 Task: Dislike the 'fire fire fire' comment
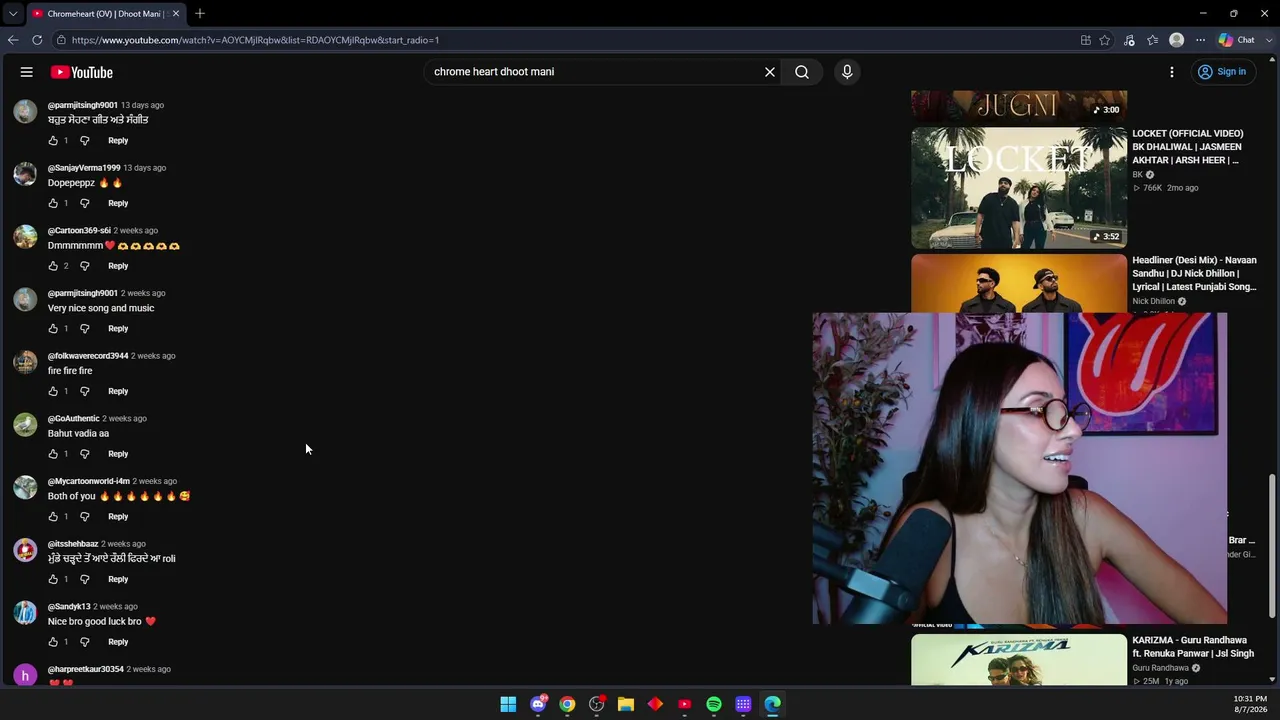tap(84, 391)
